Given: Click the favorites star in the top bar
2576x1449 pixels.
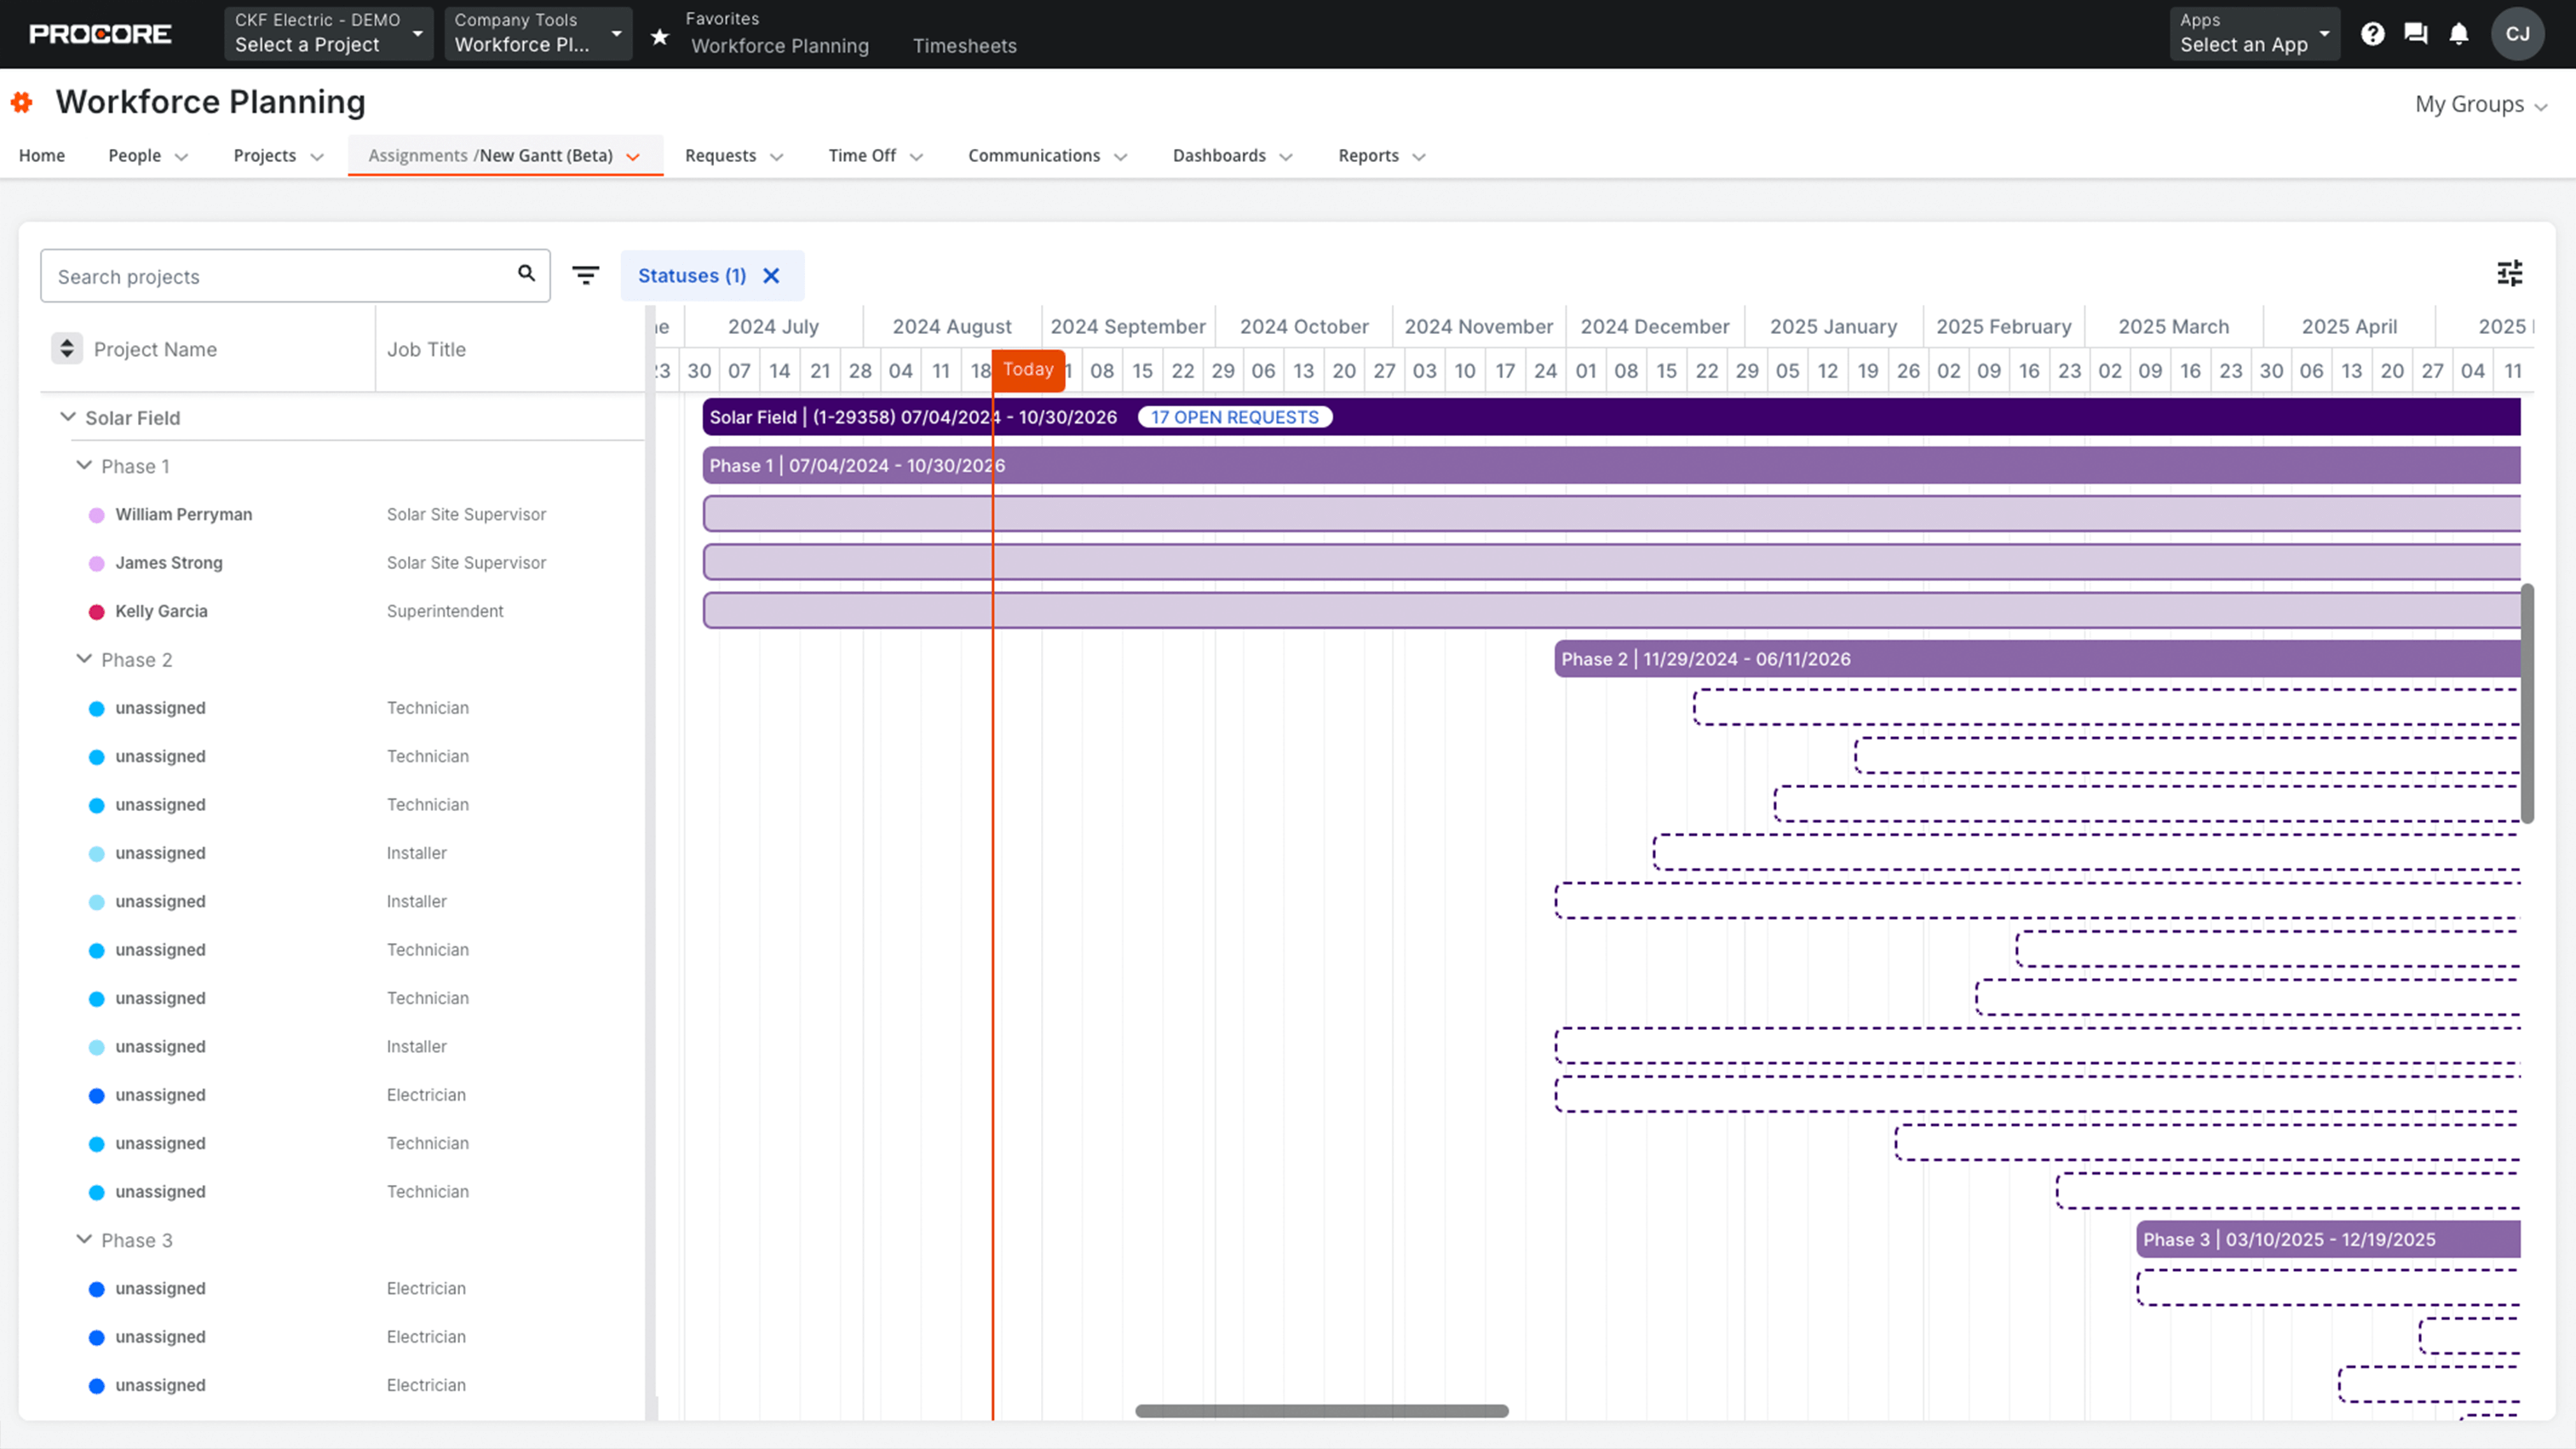Looking at the screenshot, I should pyautogui.click(x=660, y=36).
